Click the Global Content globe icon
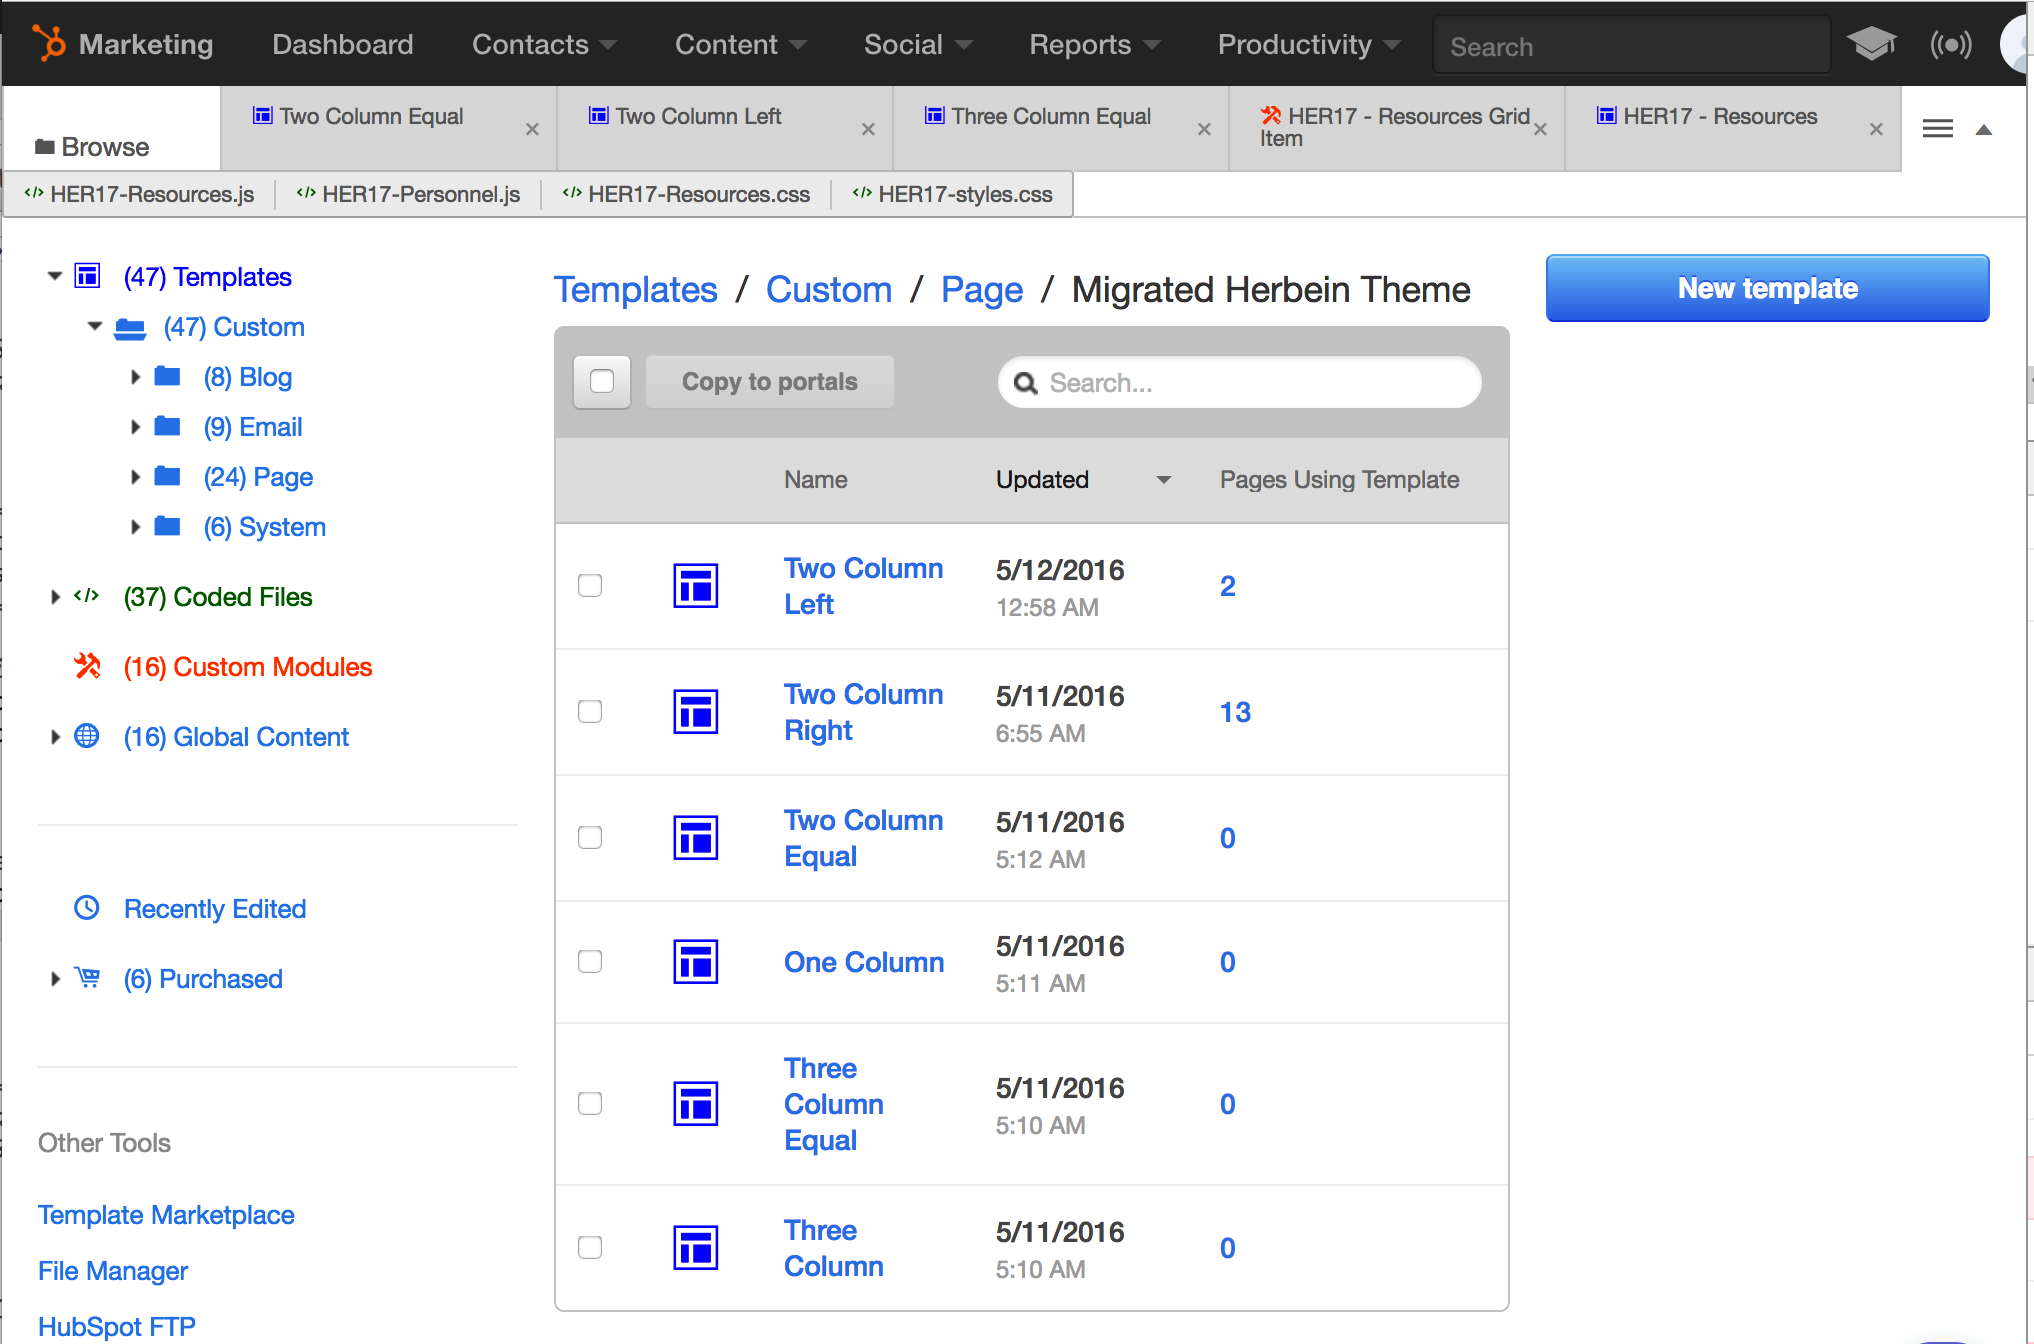2034x1344 pixels. click(x=87, y=736)
